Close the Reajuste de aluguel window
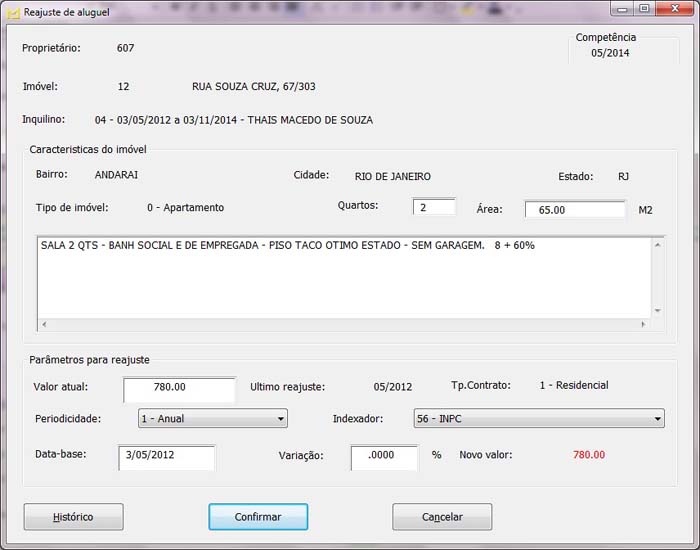 (x=672, y=9)
